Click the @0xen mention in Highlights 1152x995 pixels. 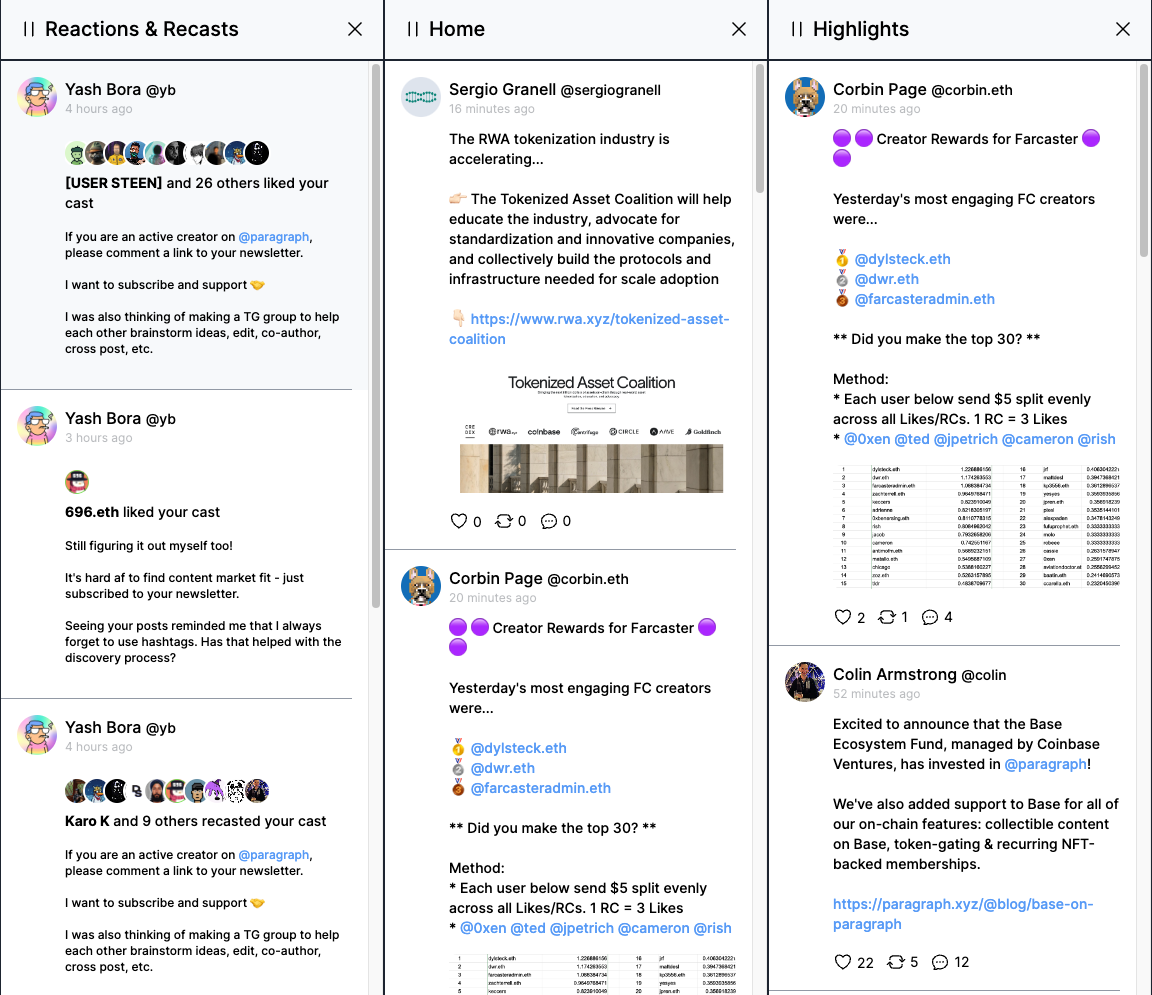[867, 439]
